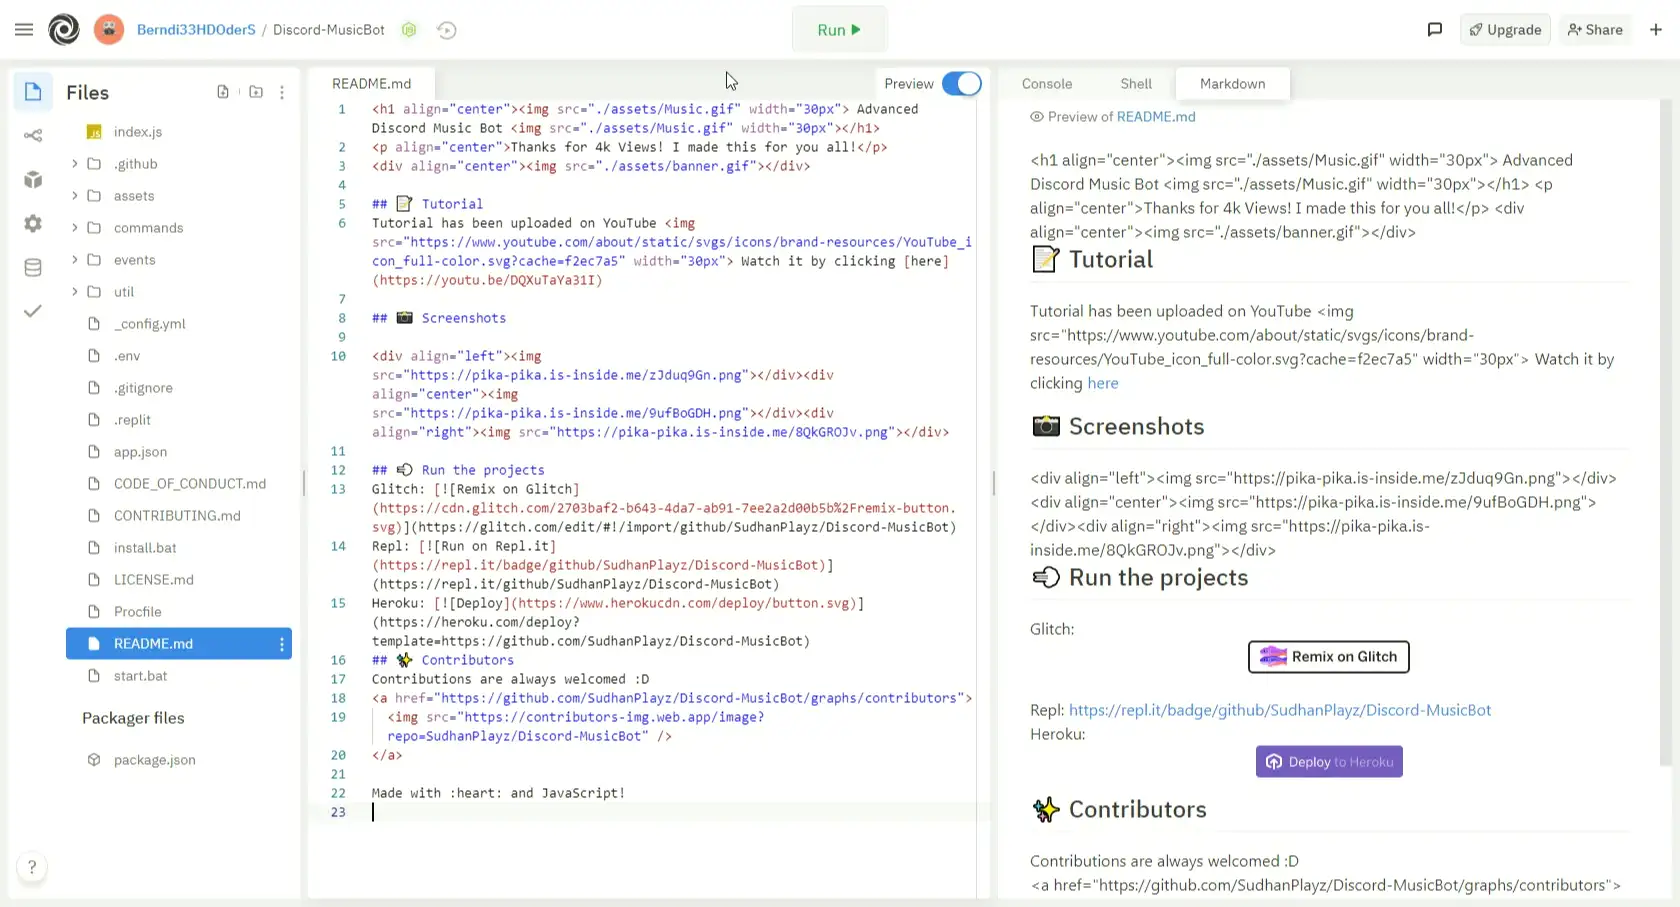Click the 'Tutorial' heading in preview
This screenshot has width=1680, height=907.
tap(1111, 260)
